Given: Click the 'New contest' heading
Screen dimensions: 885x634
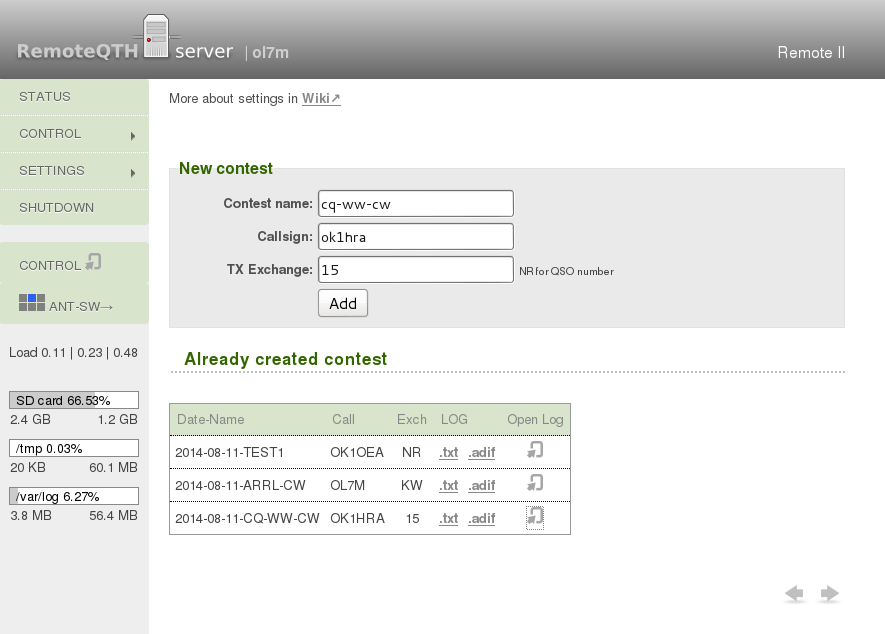Looking at the screenshot, I should 226,168.
